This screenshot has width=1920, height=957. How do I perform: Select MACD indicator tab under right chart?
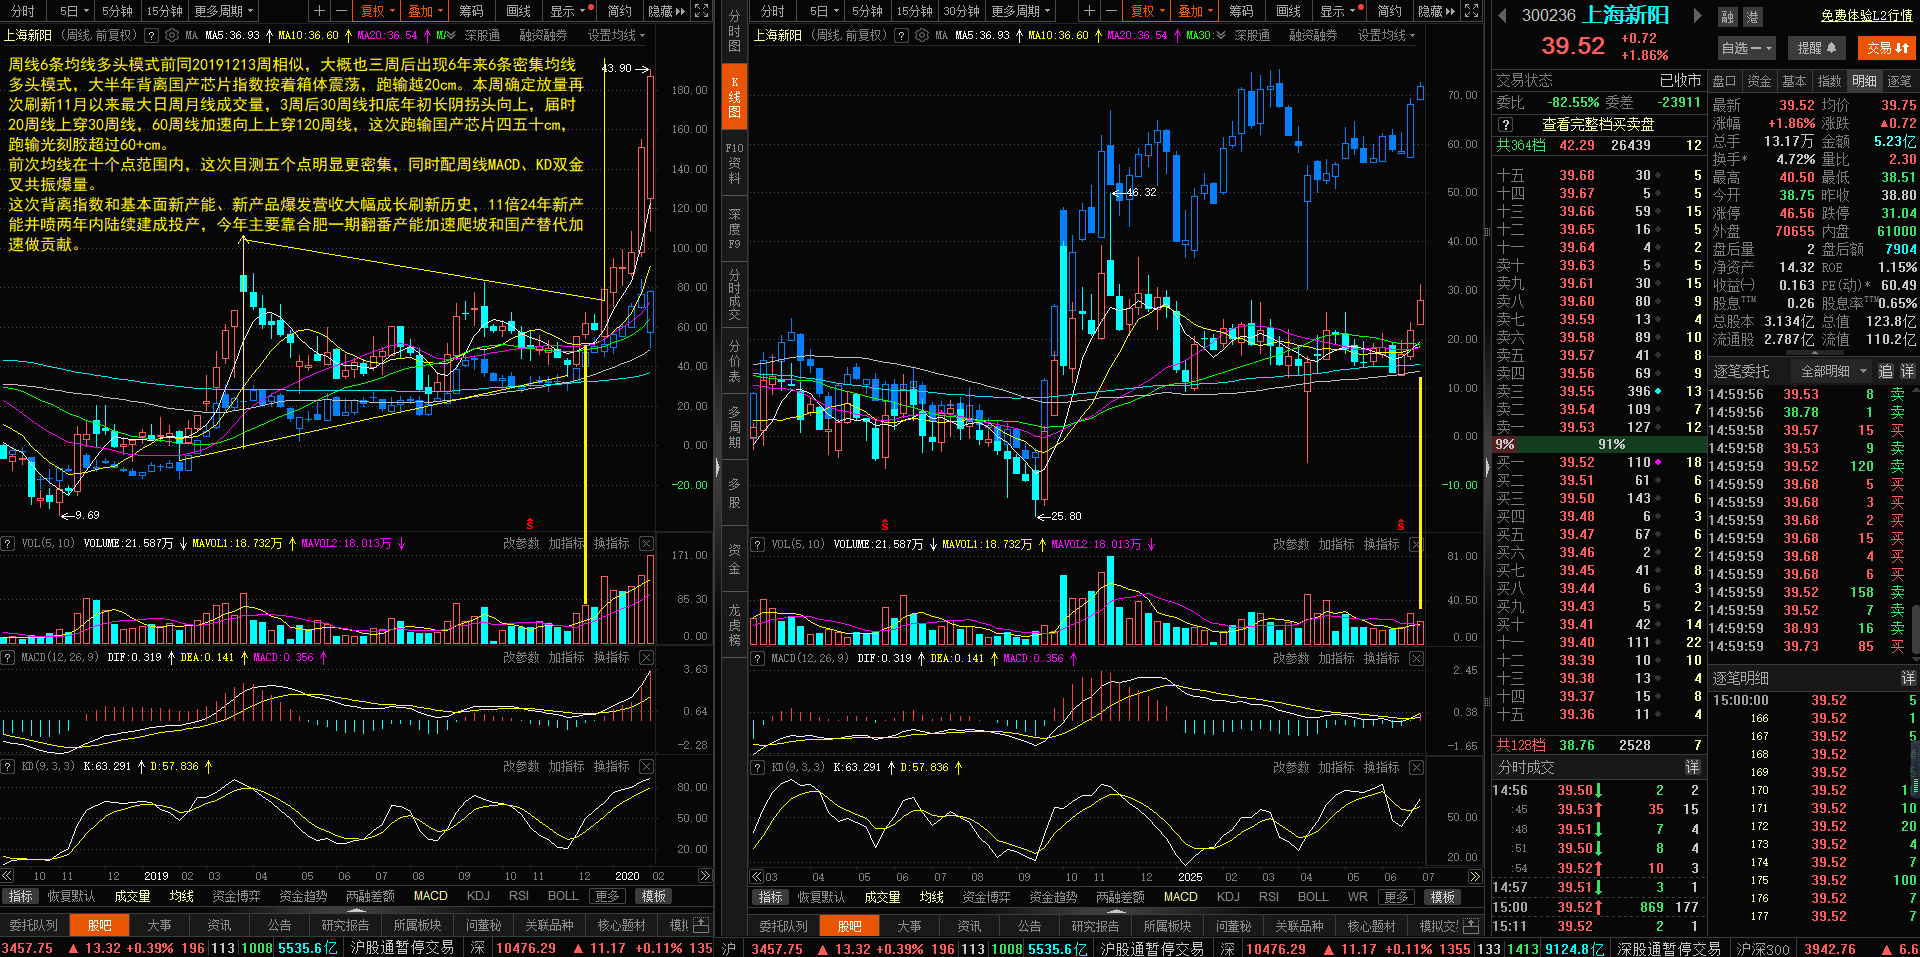(1180, 897)
